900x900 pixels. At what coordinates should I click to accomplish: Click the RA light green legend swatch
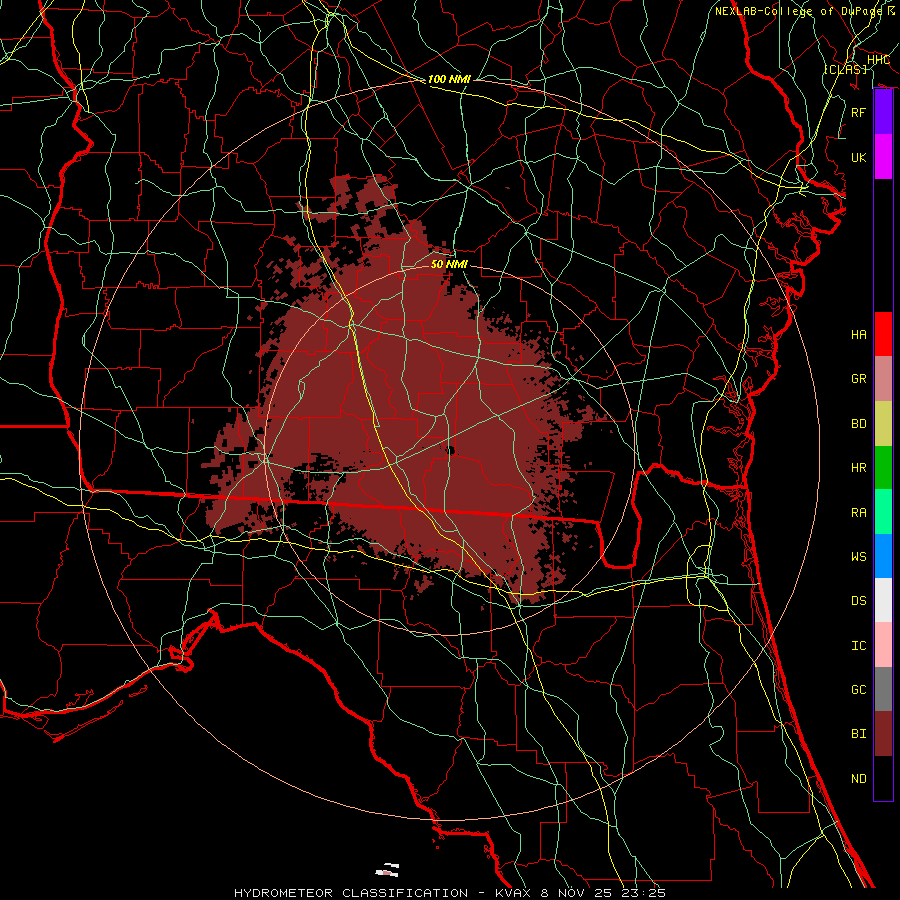tap(883, 512)
